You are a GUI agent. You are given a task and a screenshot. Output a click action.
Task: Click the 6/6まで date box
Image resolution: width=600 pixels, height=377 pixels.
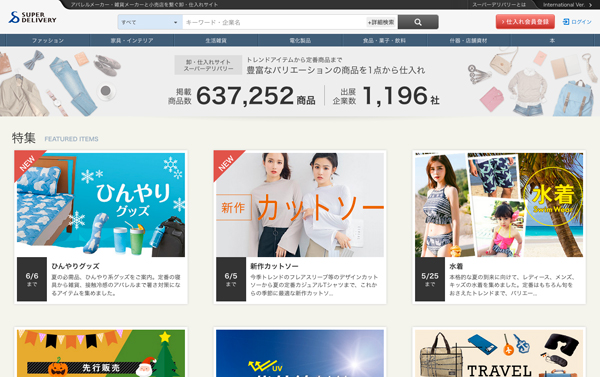[x=32, y=279]
